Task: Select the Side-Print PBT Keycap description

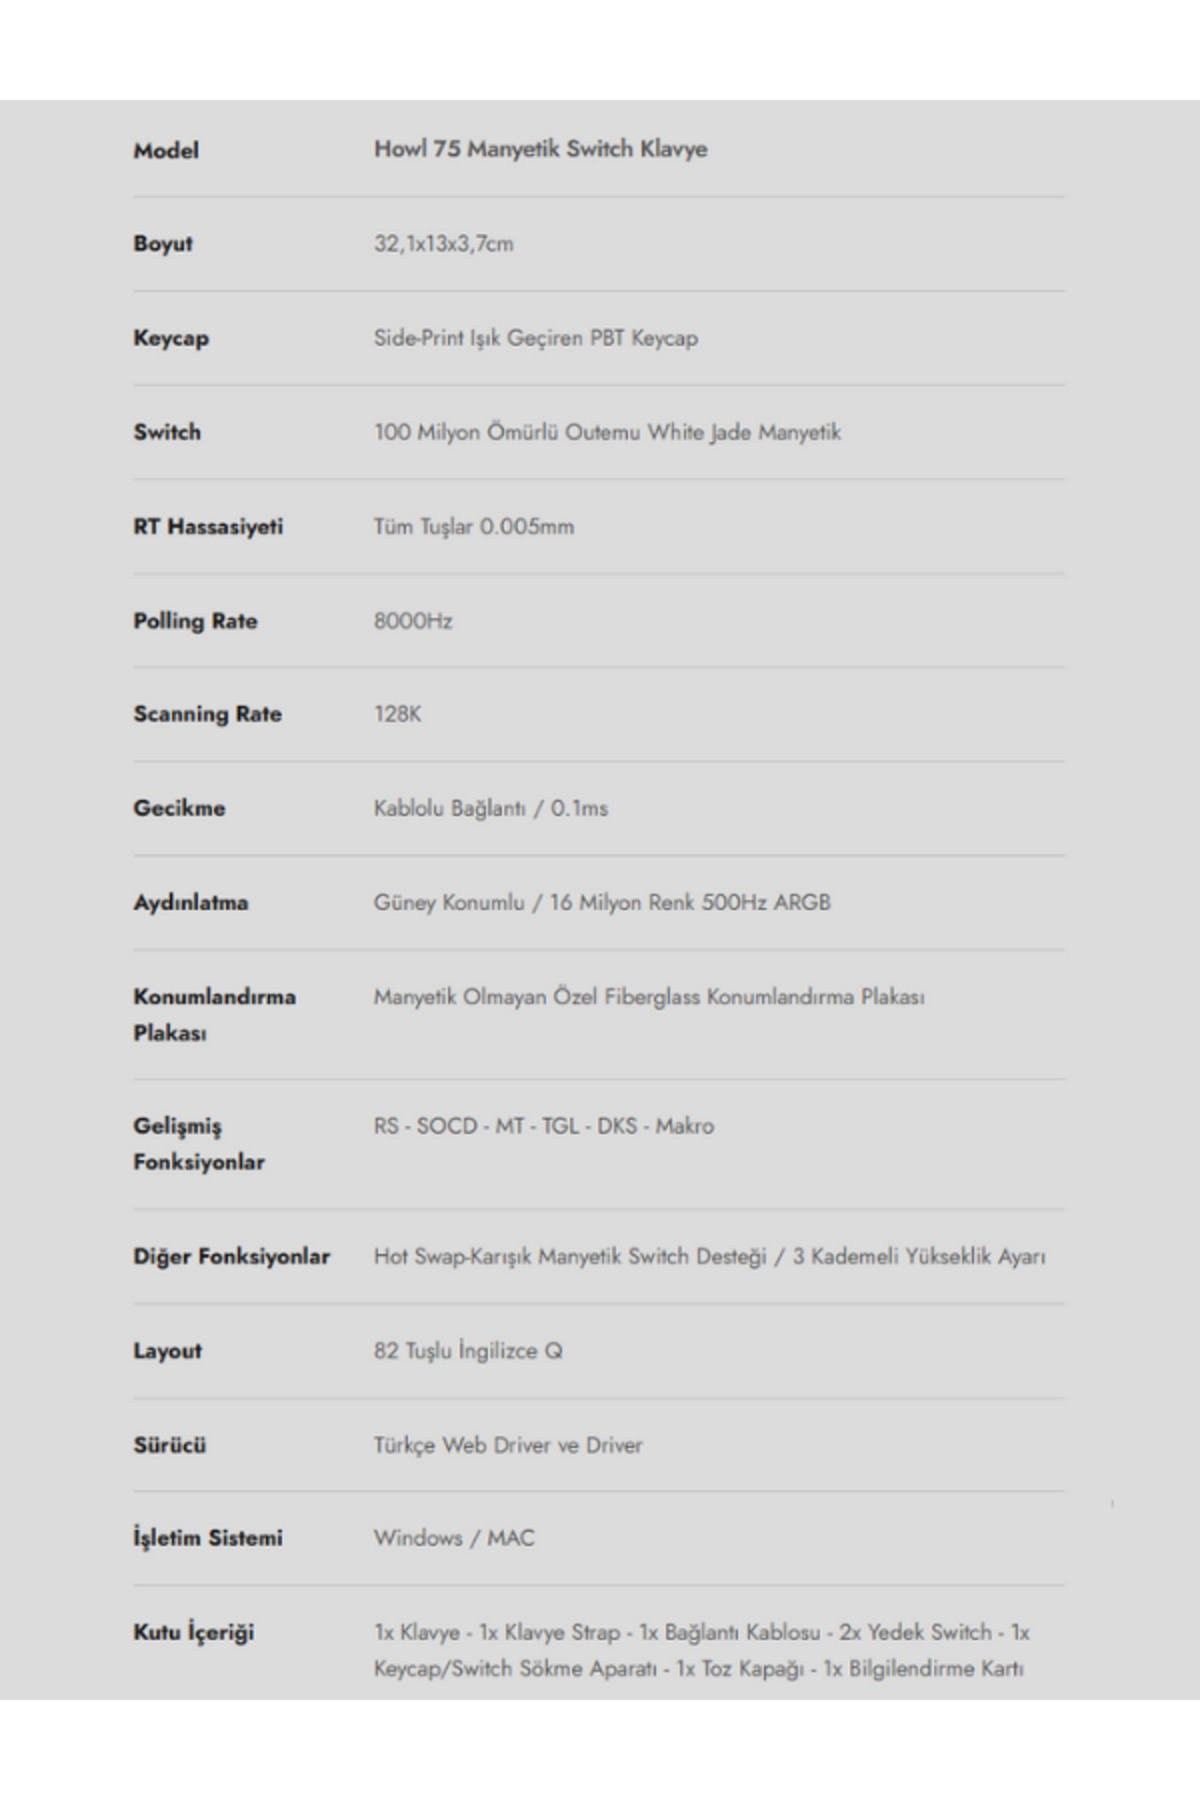Action: coord(535,338)
